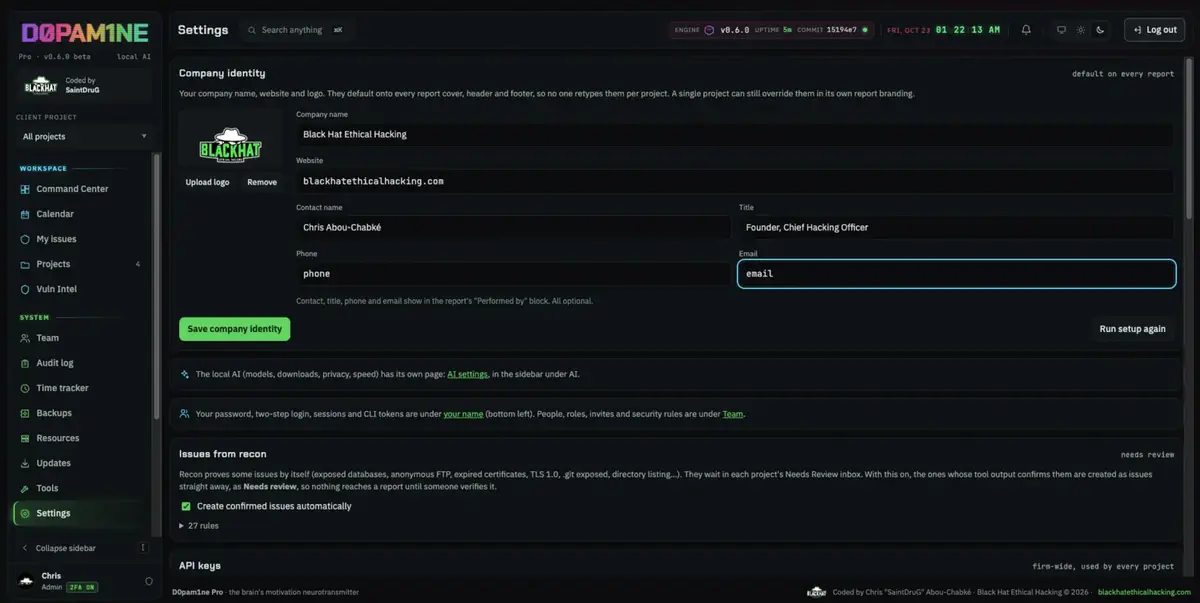Collapse the sidebar using the chevron
Viewport: 1200px width, 603px height.
(25, 548)
